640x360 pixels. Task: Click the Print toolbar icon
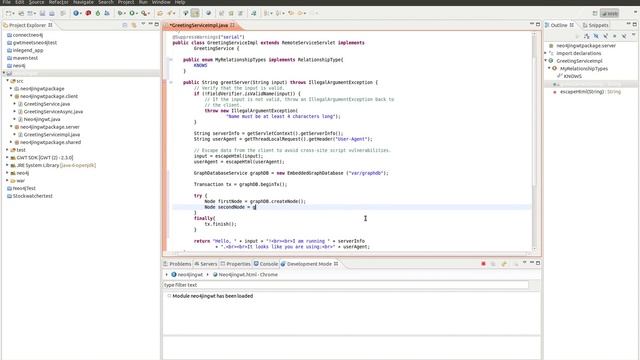point(62,13)
